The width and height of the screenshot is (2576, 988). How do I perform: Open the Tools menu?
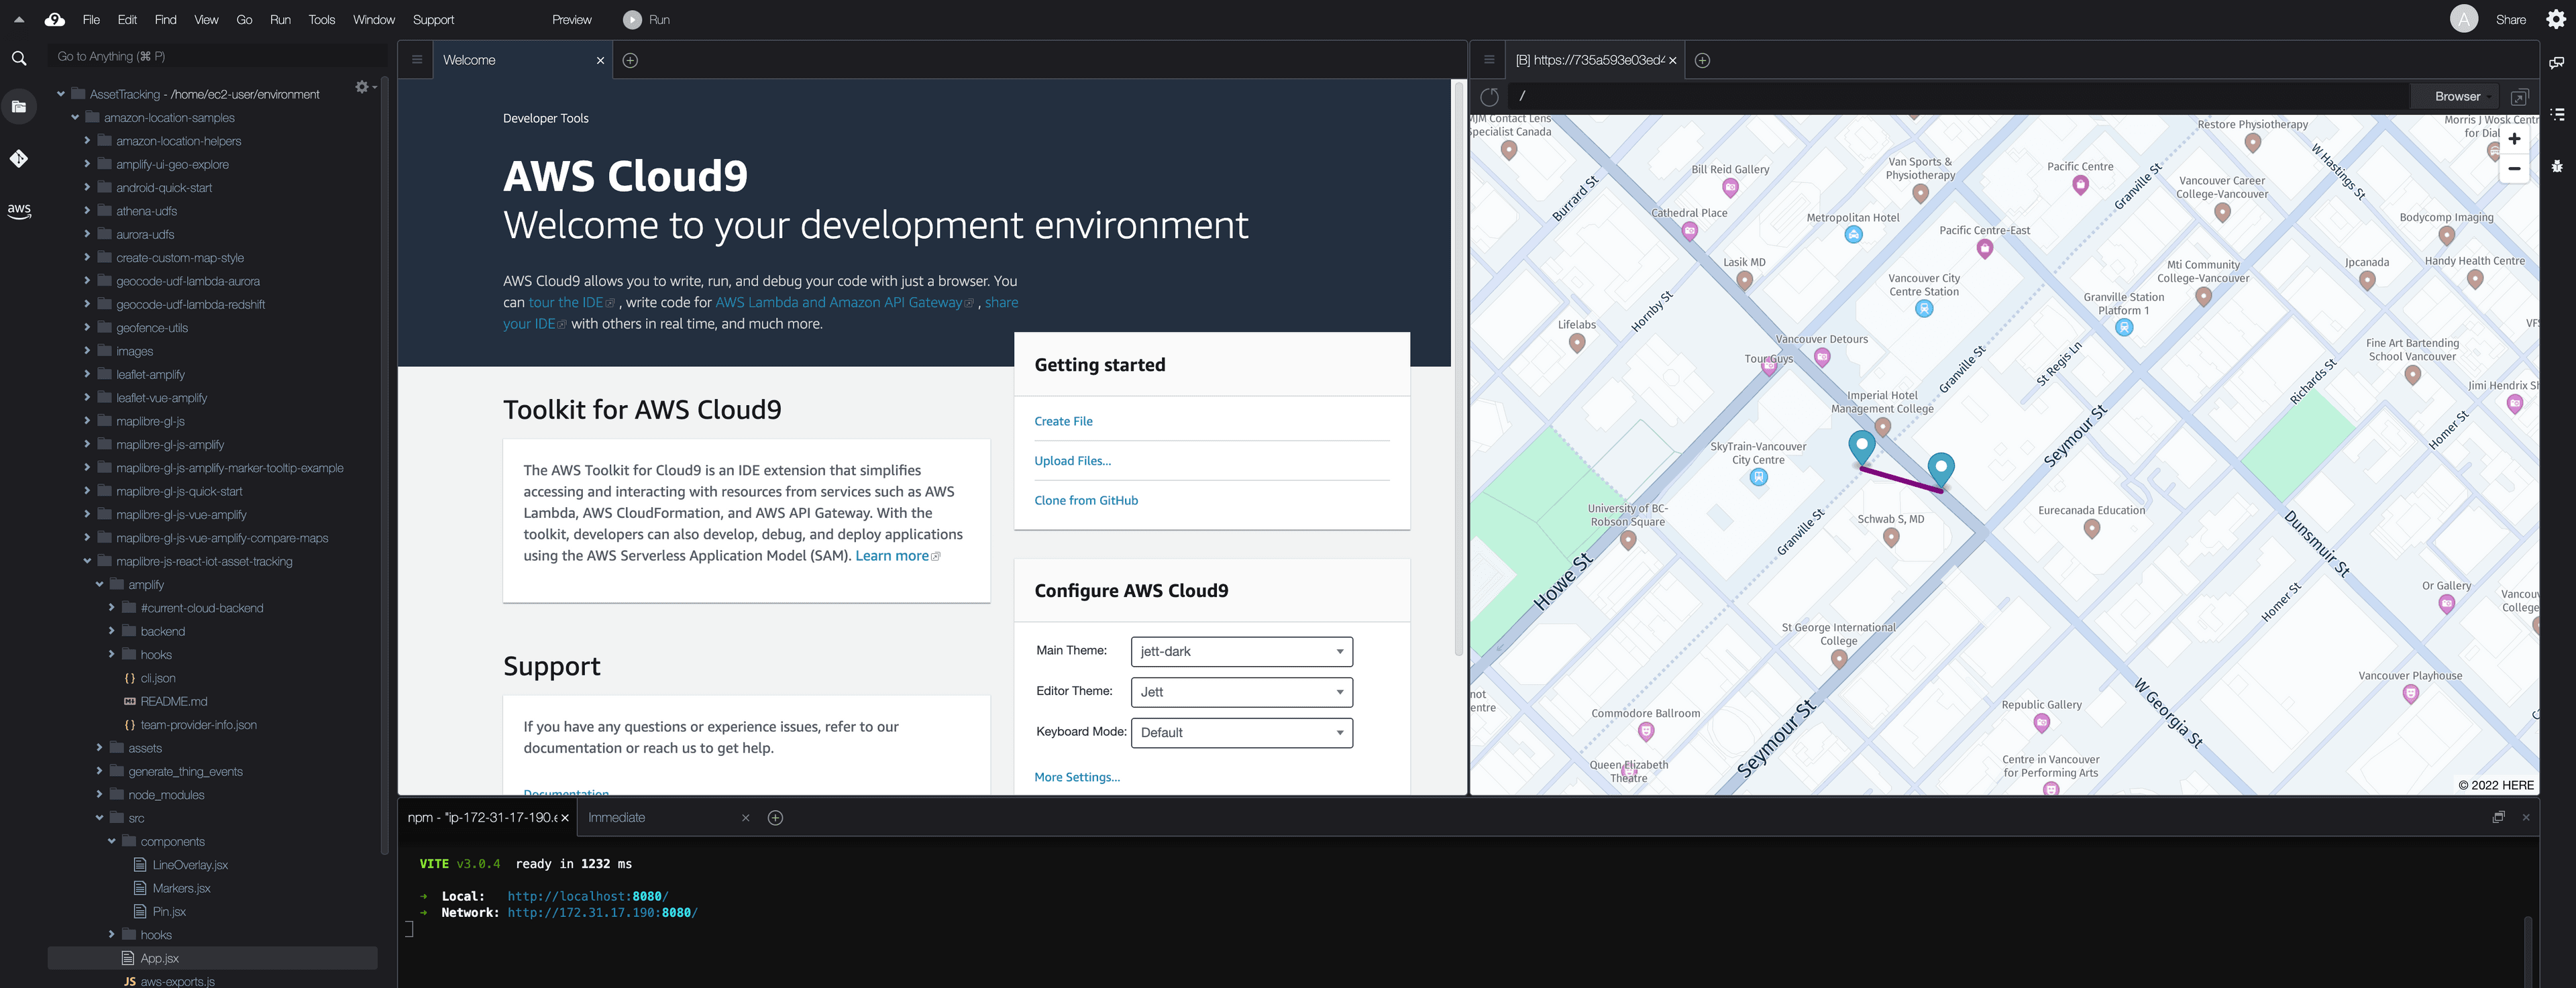coord(321,19)
